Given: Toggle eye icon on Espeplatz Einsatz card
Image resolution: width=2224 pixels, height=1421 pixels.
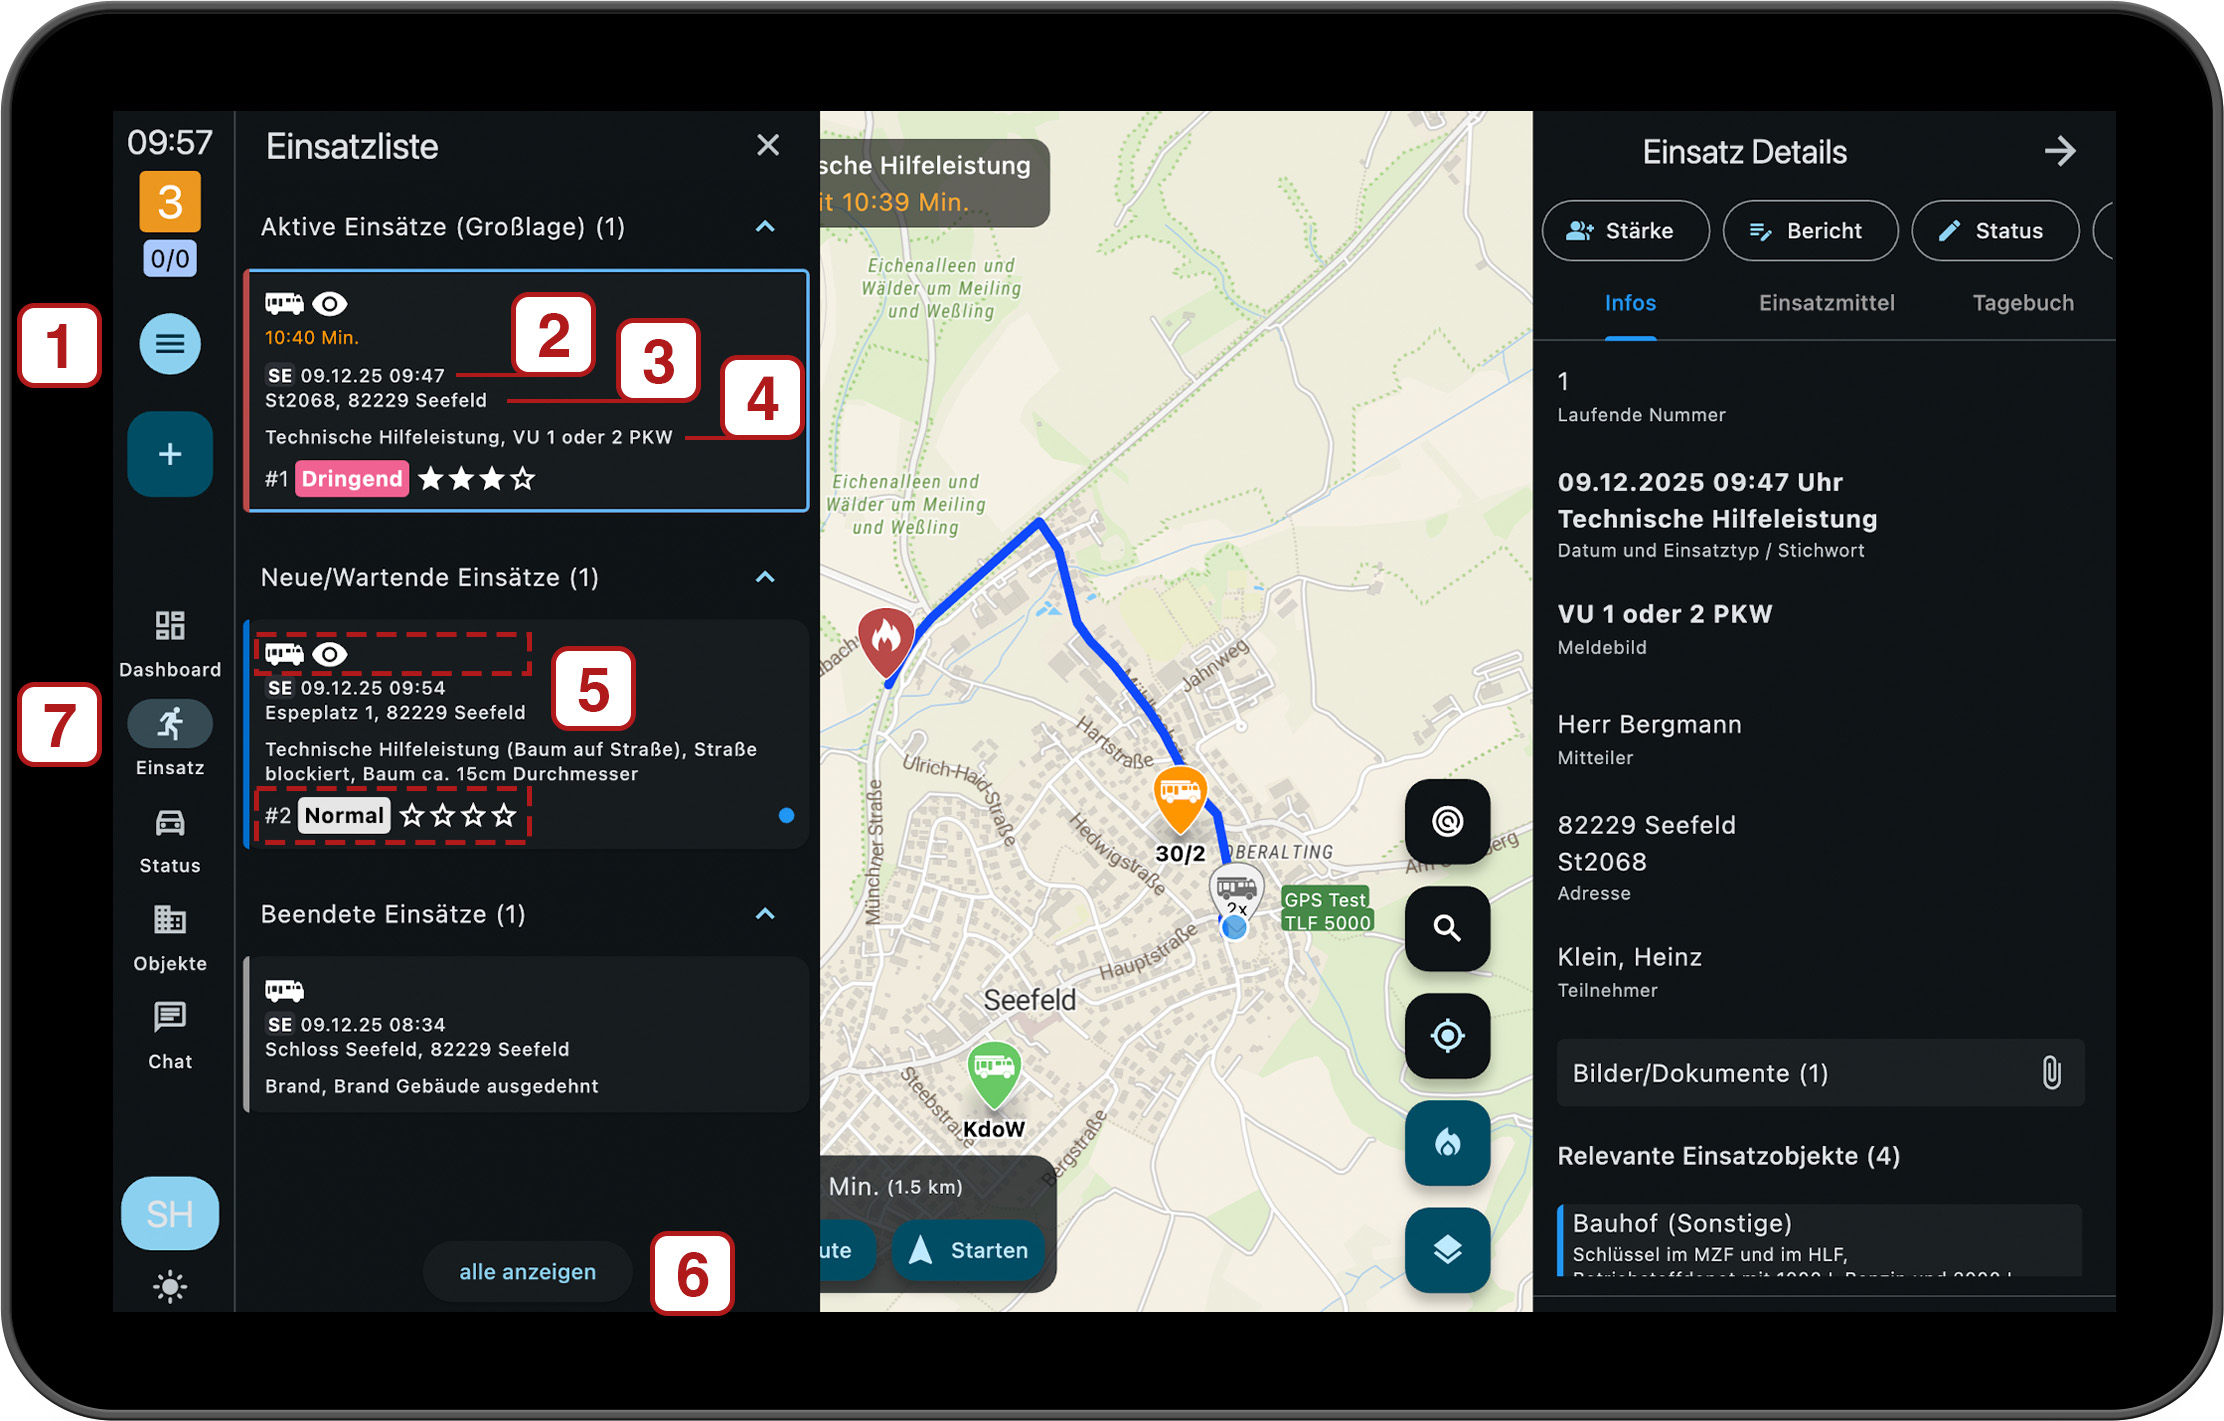Looking at the screenshot, I should (330, 654).
